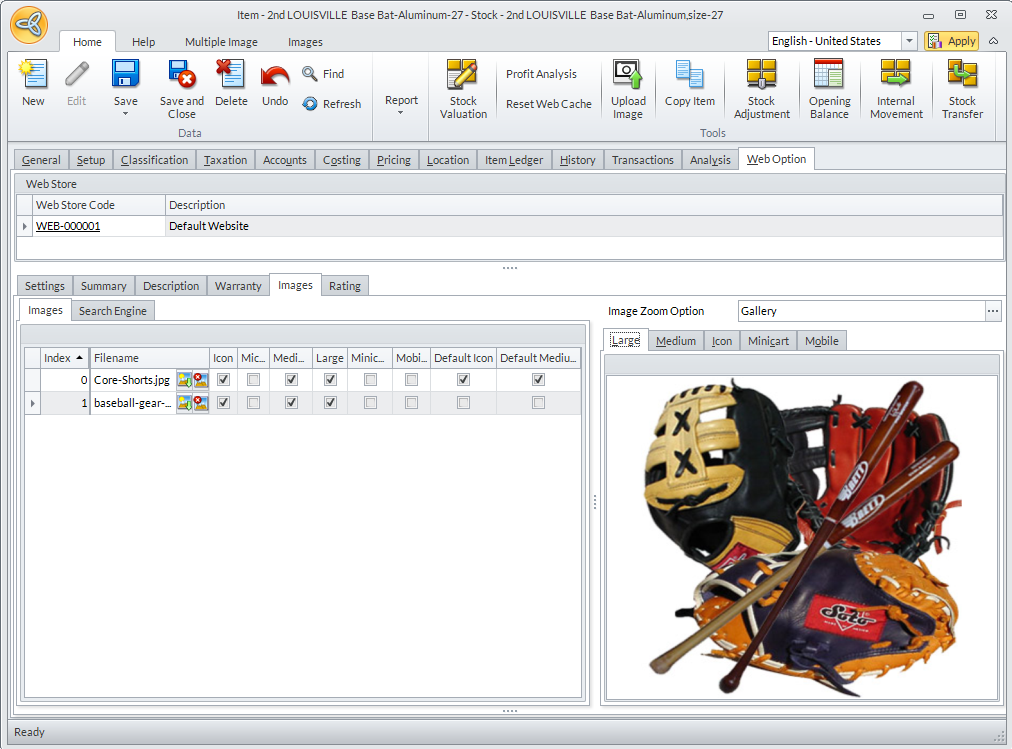Click the Save and Close icon
The height and width of the screenshot is (749, 1012).
click(x=182, y=76)
